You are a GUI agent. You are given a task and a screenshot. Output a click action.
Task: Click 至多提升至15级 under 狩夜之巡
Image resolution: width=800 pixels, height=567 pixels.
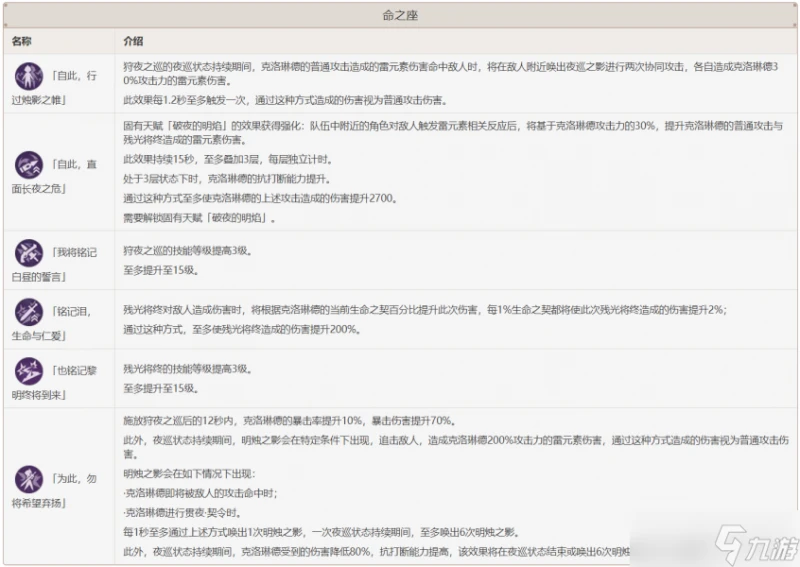pyautogui.click(x=161, y=270)
